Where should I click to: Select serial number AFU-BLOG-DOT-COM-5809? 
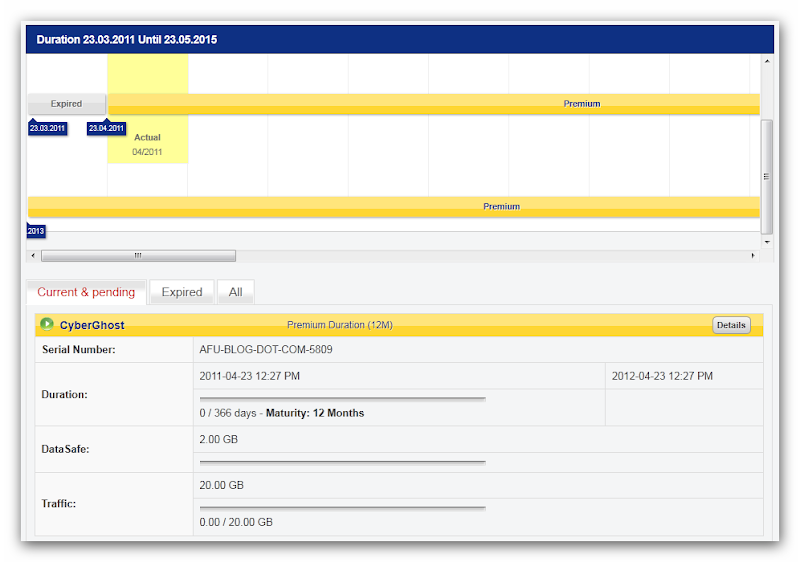click(266, 350)
